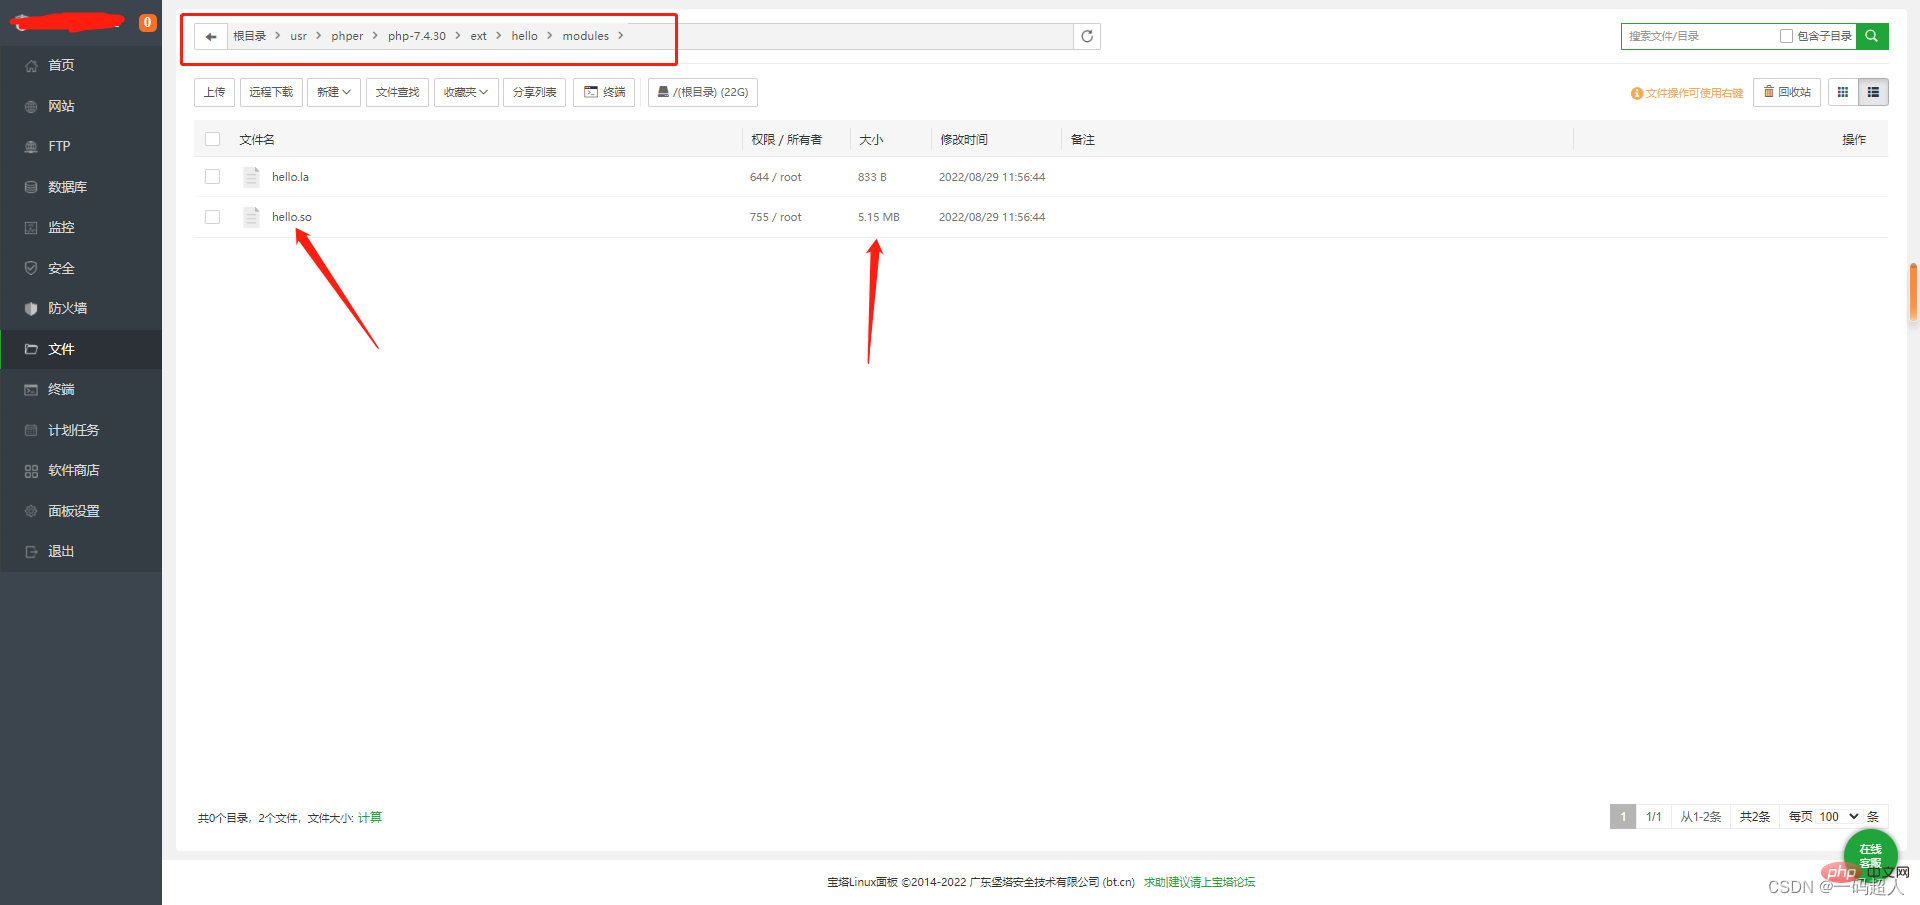Viewport: 1920px width, 905px height.
Task: Click the back arrow in path bar
Action: pos(210,37)
